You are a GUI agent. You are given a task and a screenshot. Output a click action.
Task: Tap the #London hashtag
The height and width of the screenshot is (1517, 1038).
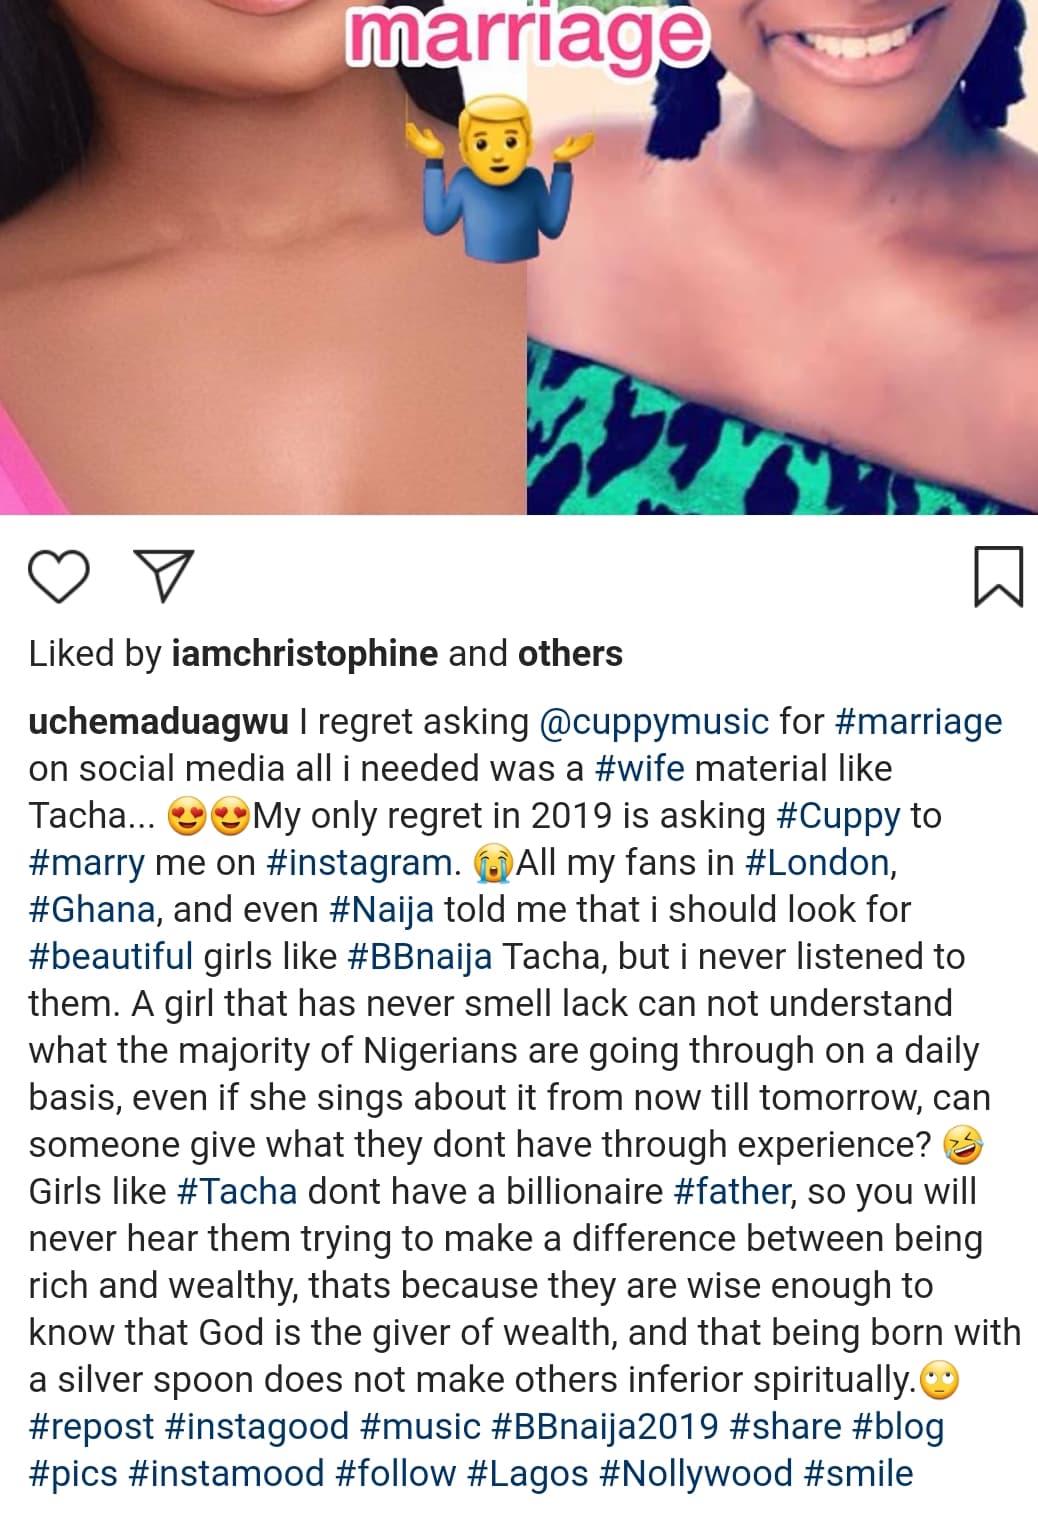[x=817, y=863]
